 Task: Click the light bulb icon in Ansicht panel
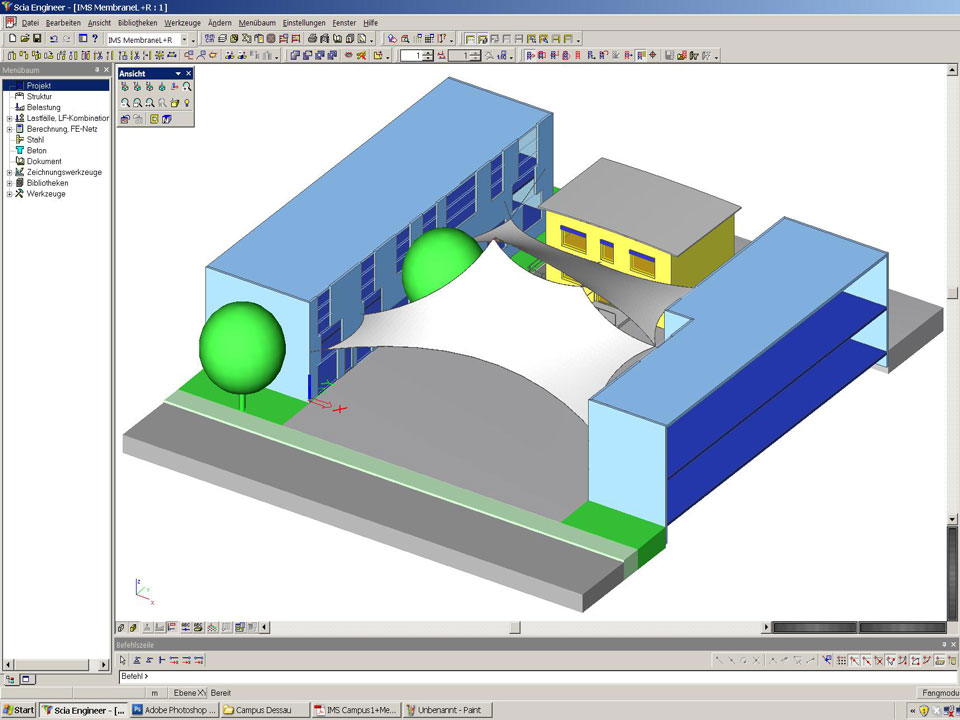pyautogui.click(x=187, y=103)
